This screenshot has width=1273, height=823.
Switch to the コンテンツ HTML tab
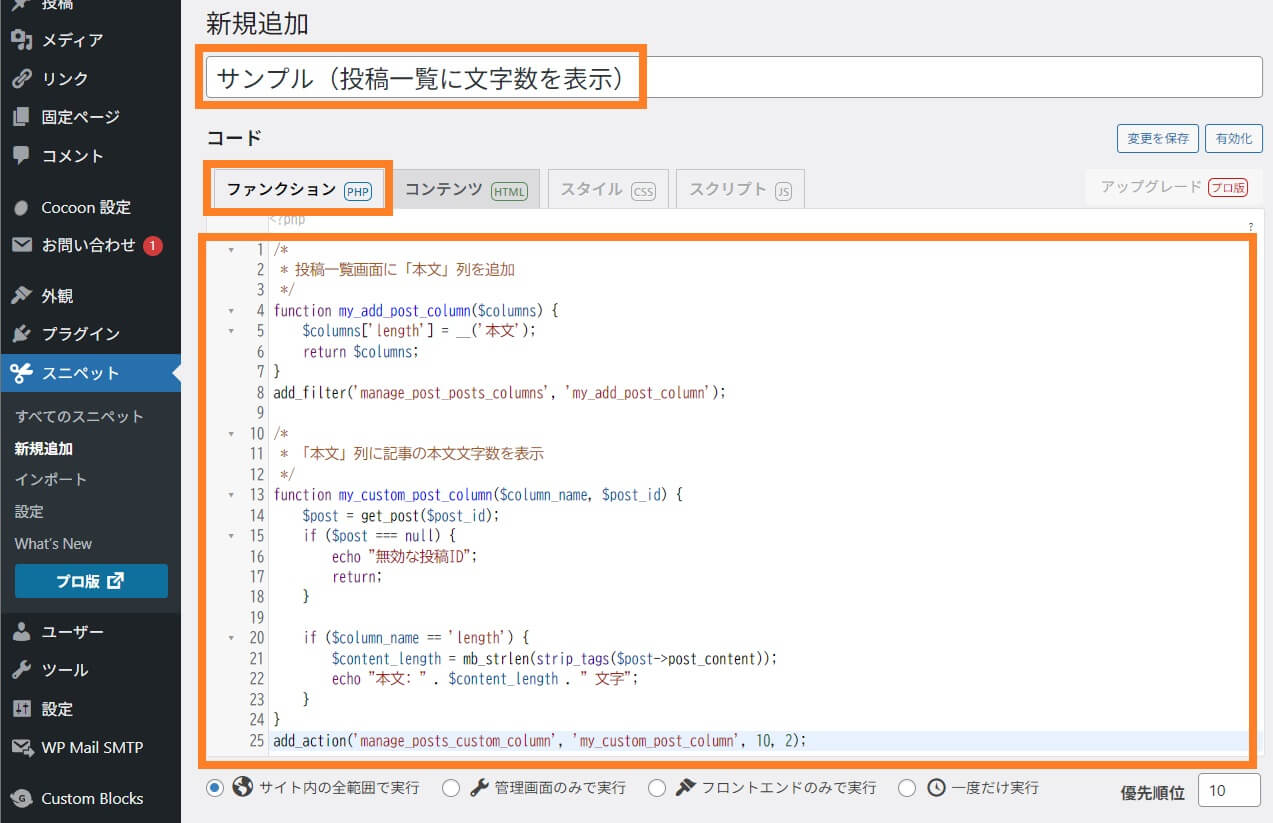coord(466,188)
